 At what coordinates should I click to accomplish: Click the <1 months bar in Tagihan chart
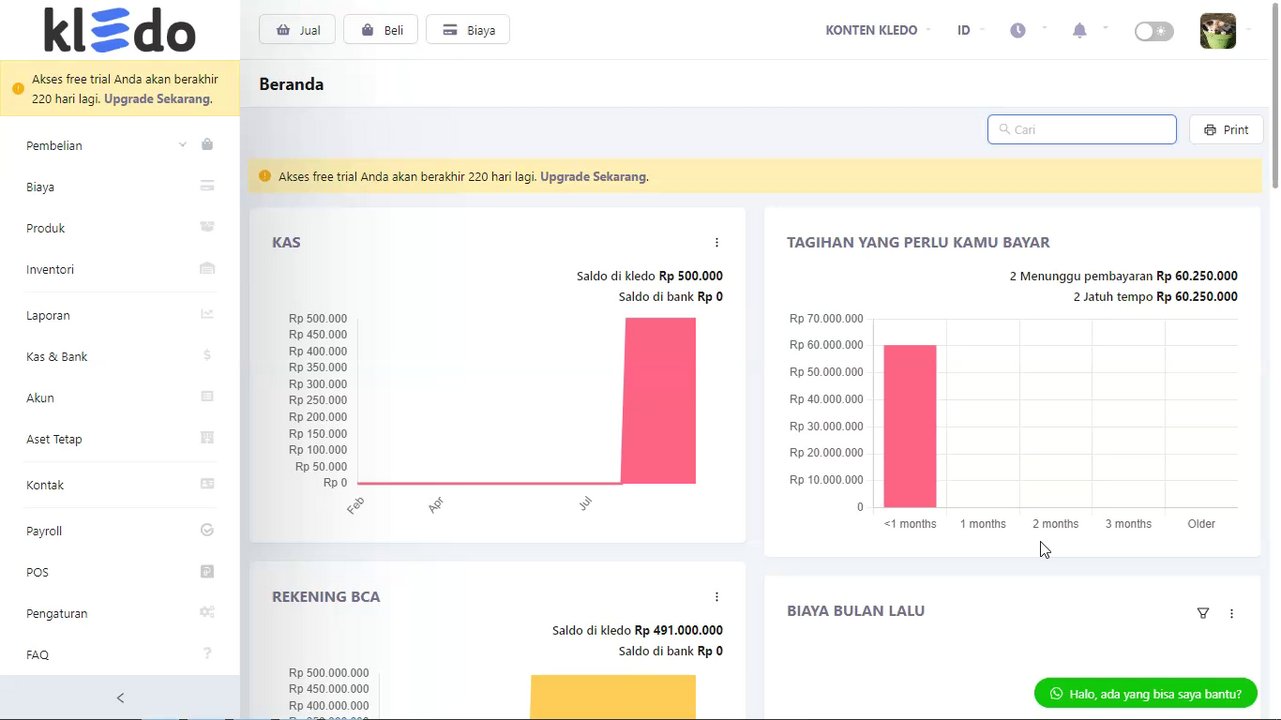click(x=910, y=426)
